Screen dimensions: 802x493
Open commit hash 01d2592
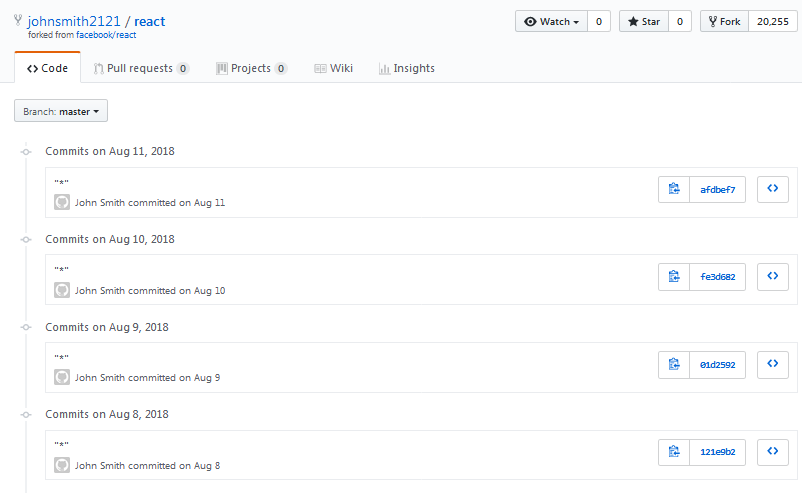[x=718, y=365]
